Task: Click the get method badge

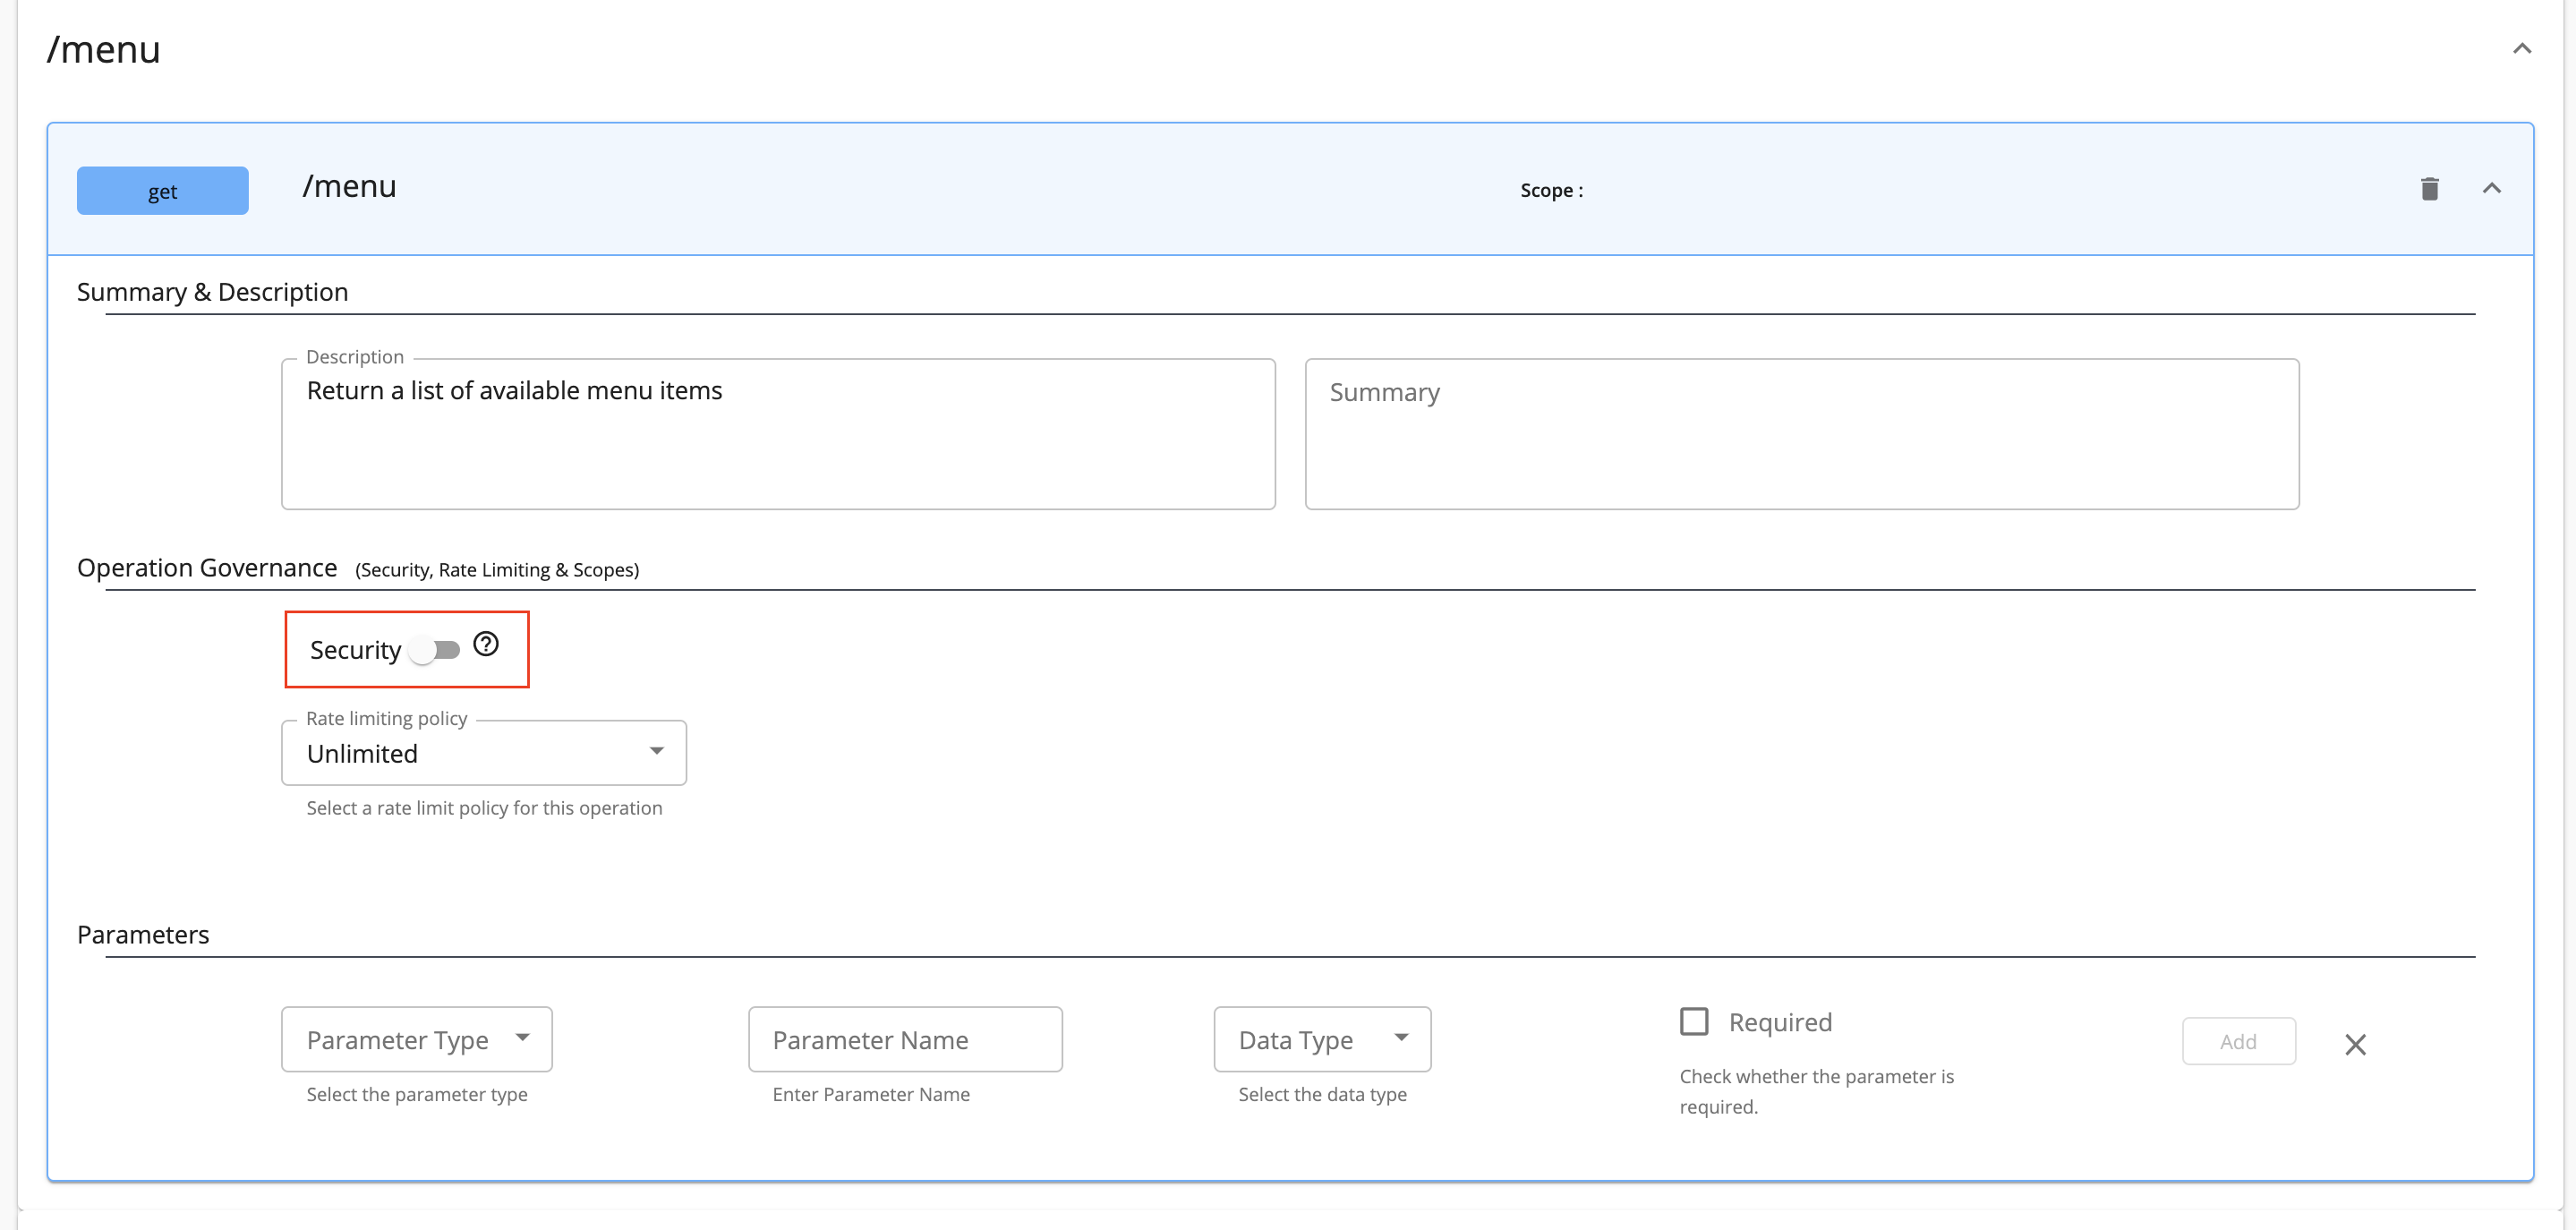Action: pos(162,190)
